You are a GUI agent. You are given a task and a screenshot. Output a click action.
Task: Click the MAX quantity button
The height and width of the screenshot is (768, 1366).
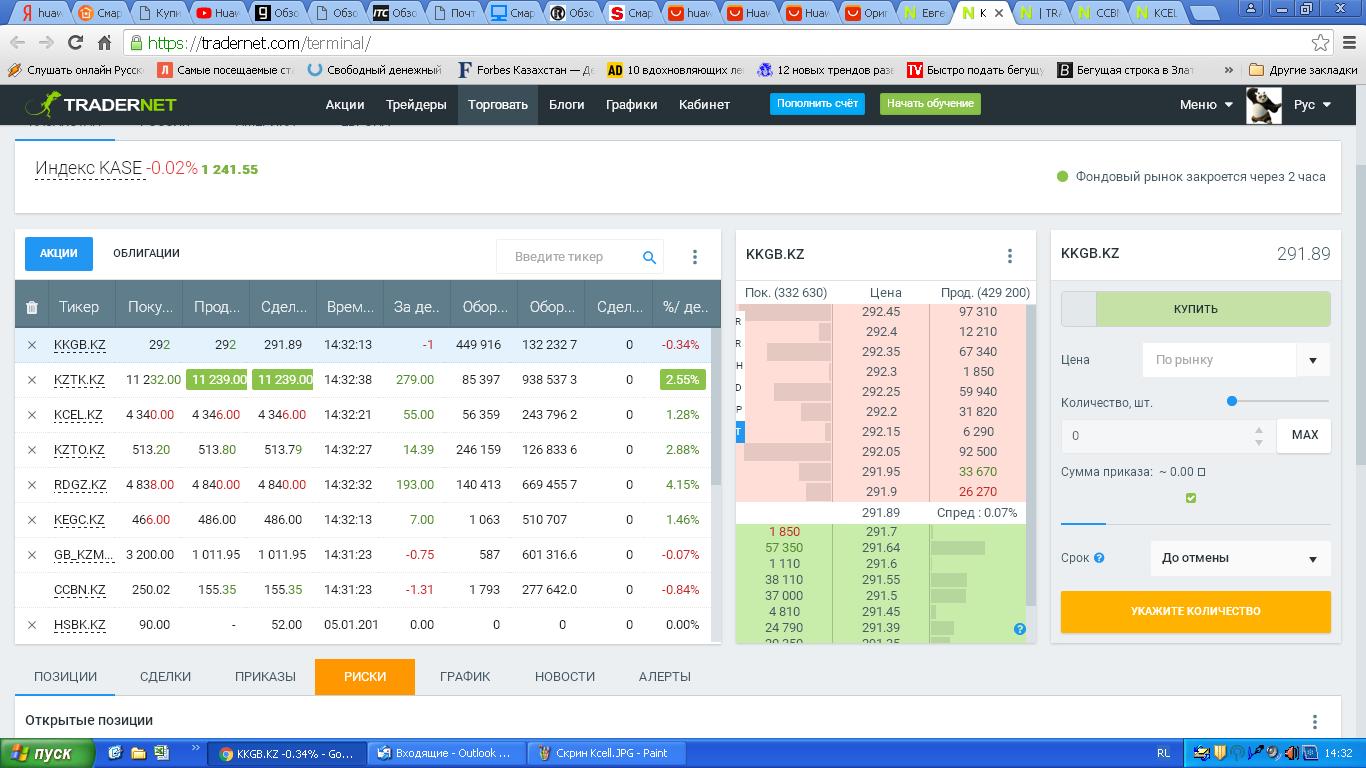[1304, 435]
